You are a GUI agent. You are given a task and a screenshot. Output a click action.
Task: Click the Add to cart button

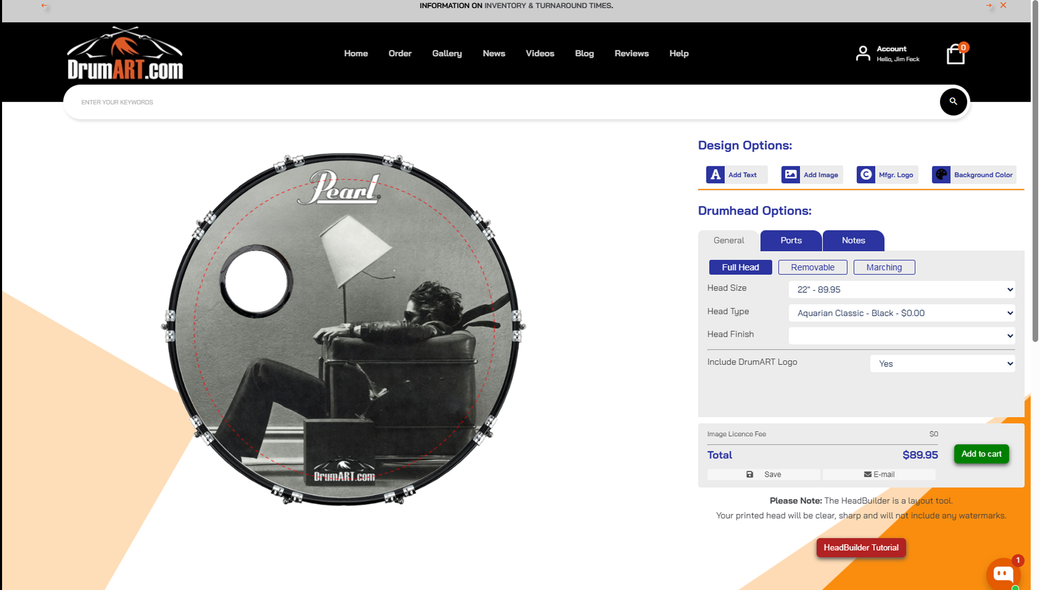pos(981,454)
